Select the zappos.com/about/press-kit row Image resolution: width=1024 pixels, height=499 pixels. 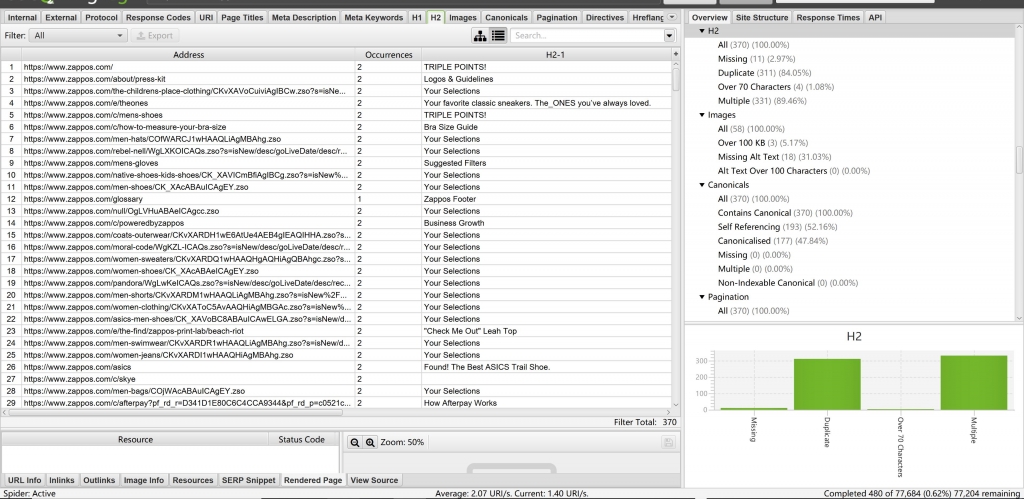coord(336,79)
